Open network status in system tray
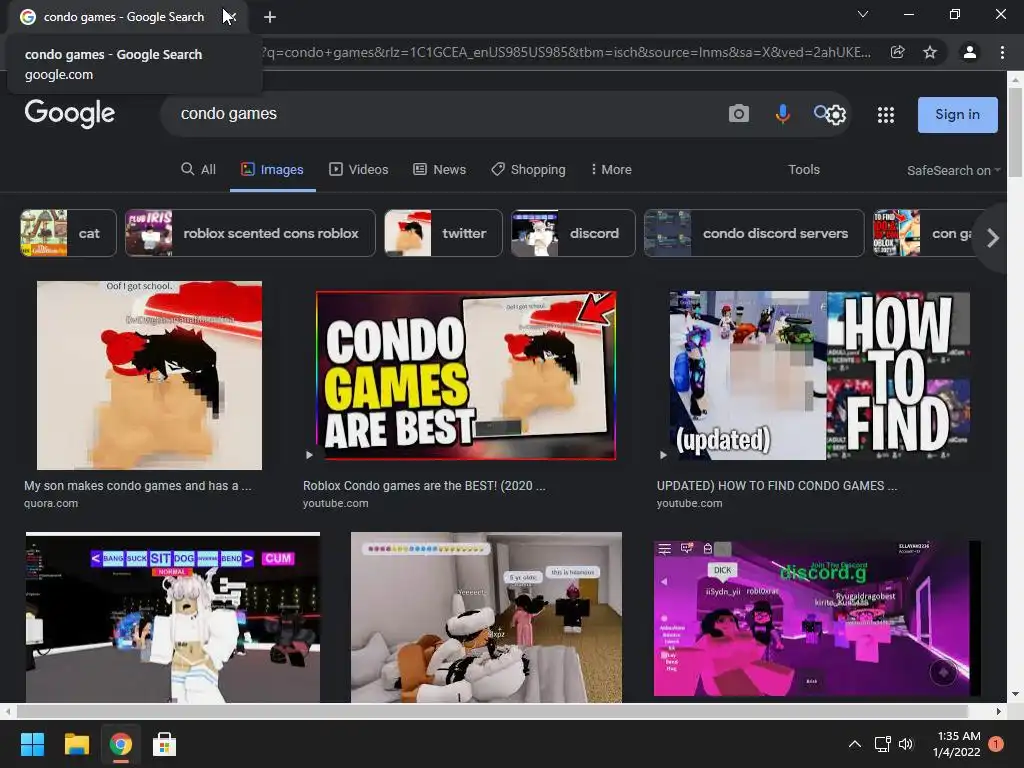Viewport: 1024px width, 768px height. click(x=882, y=744)
